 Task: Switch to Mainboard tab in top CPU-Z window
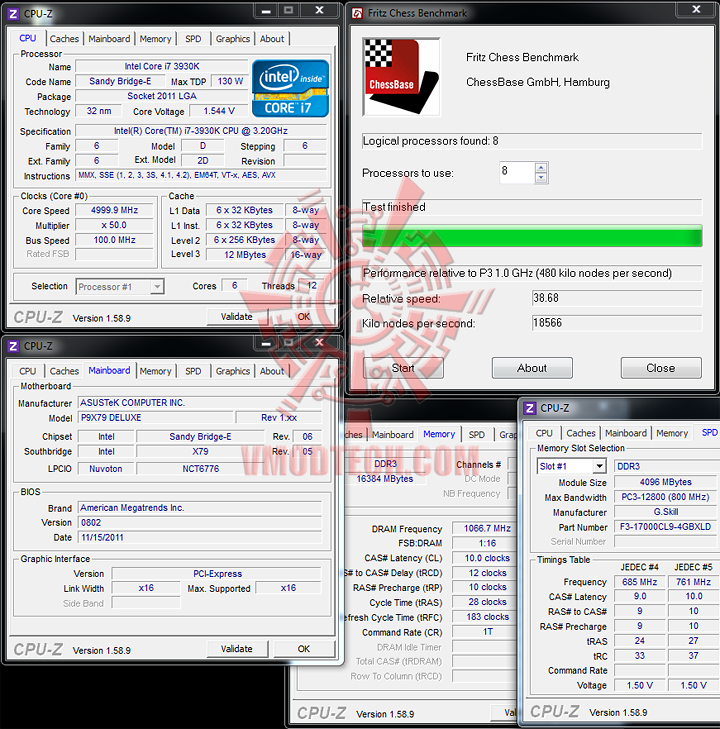[109, 39]
